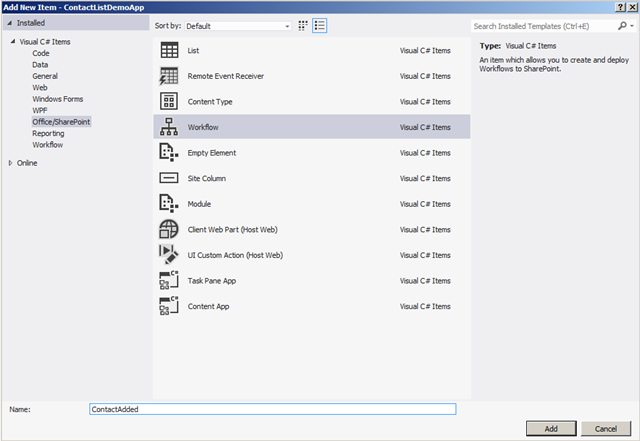The width and height of the screenshot is (640, 441).
Task: Click the 'Task Pane App' label
Action: coord(212,281)
